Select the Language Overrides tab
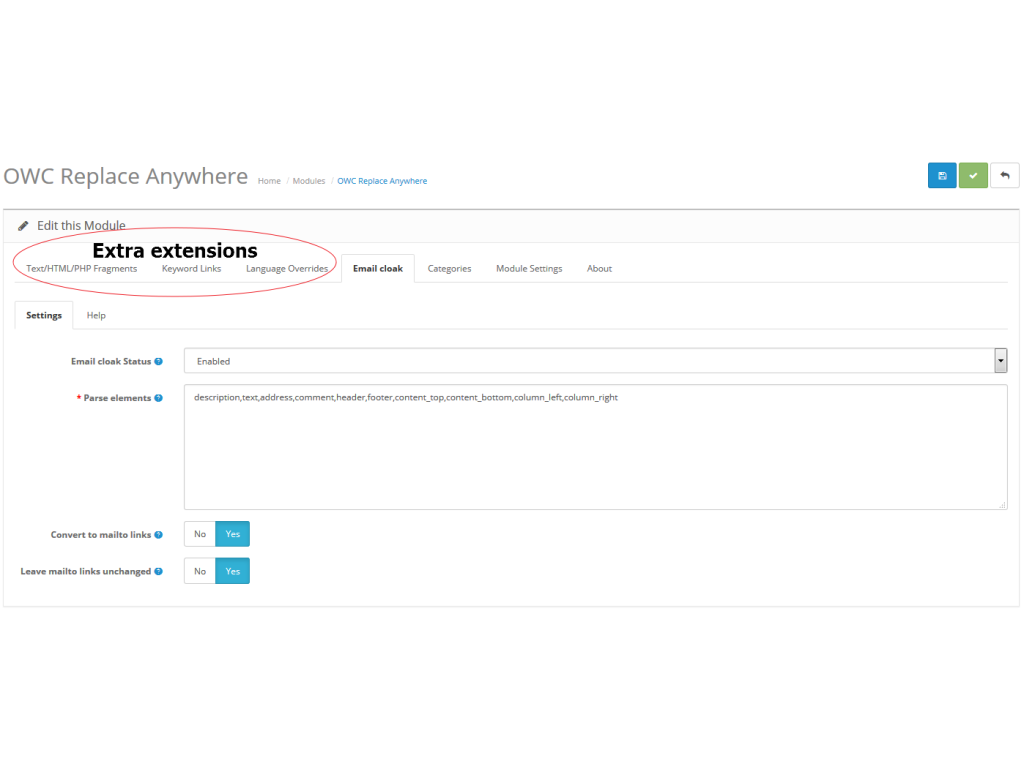1024x768 pixels. 287,269
